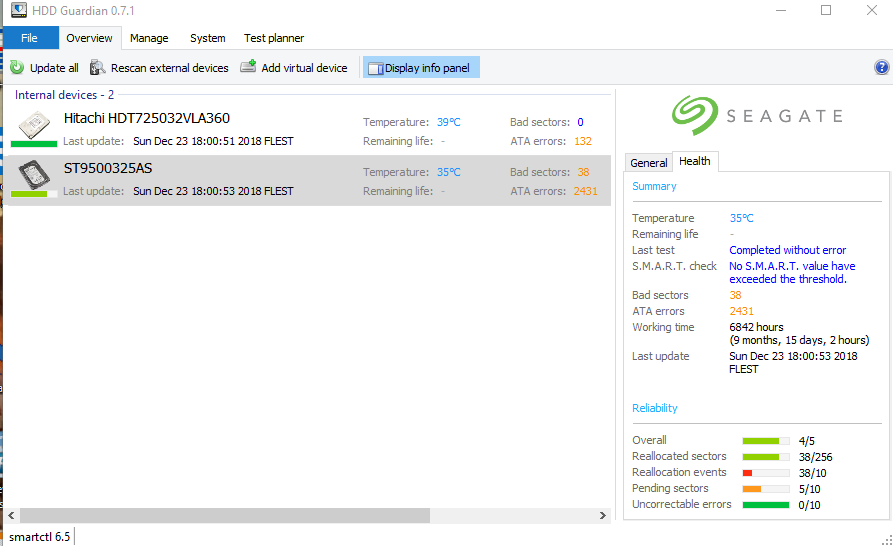This screenshot has width=893, height=546.
Task: Click the Reallocated sectors reliability bar
Action: click(766, 457)
